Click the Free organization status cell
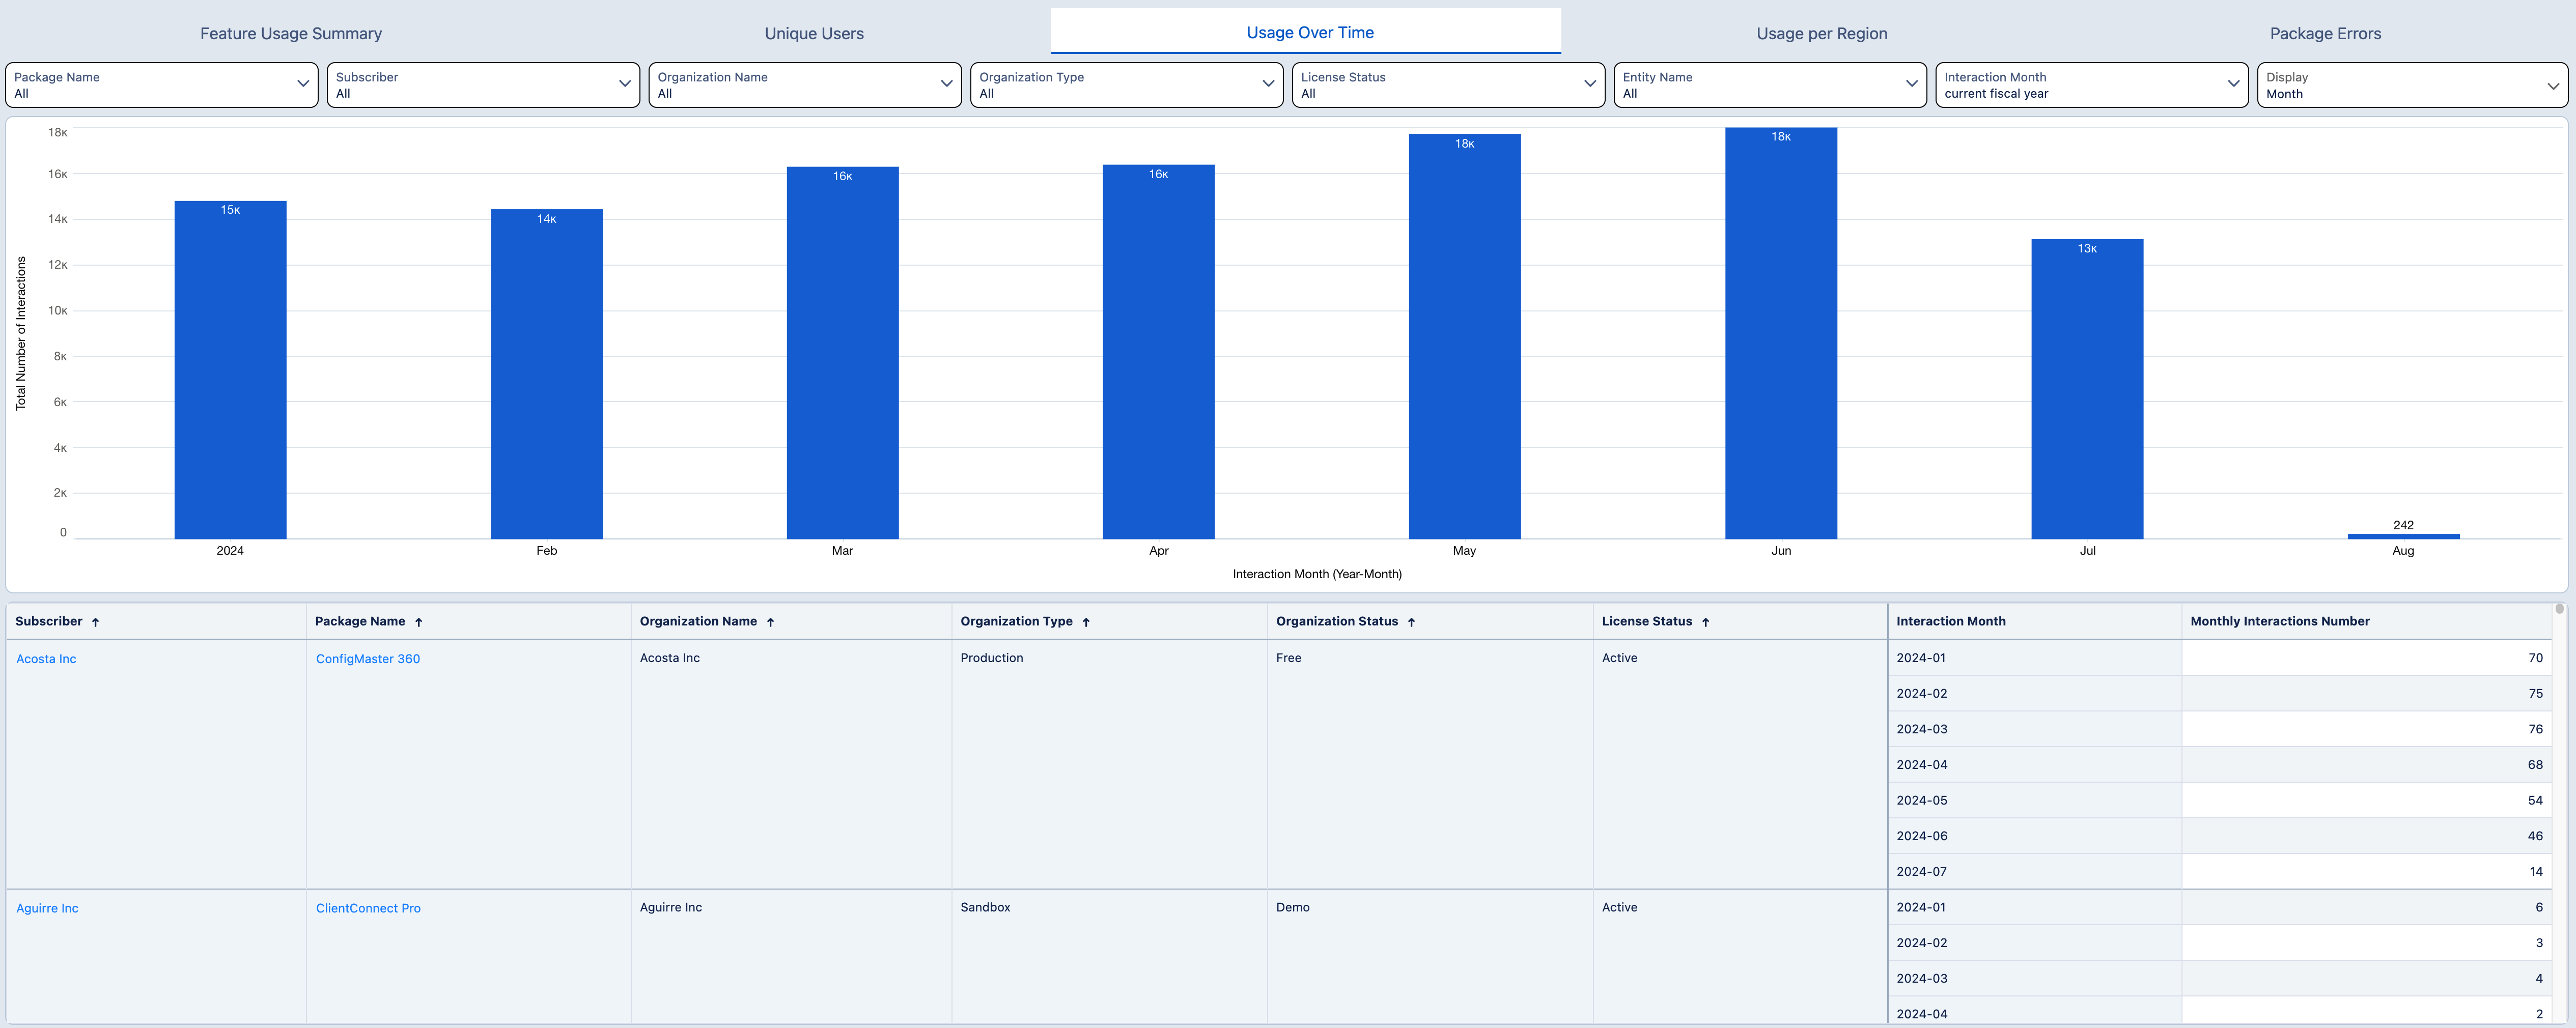 point(1430,764)
